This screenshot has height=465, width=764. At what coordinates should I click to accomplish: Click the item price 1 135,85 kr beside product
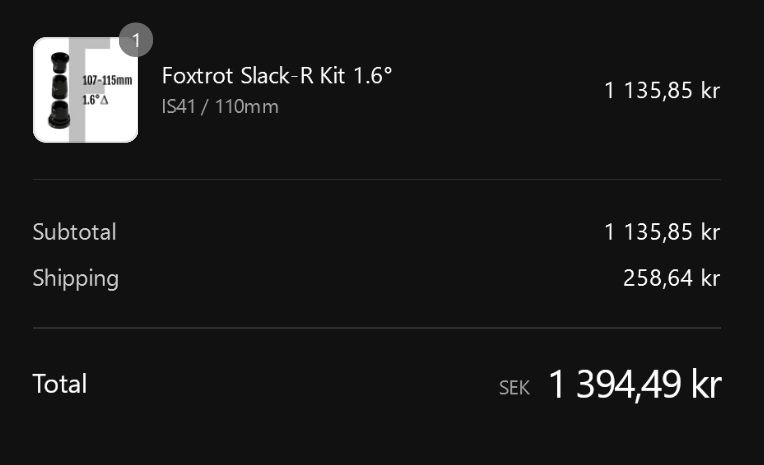point(661,91)
